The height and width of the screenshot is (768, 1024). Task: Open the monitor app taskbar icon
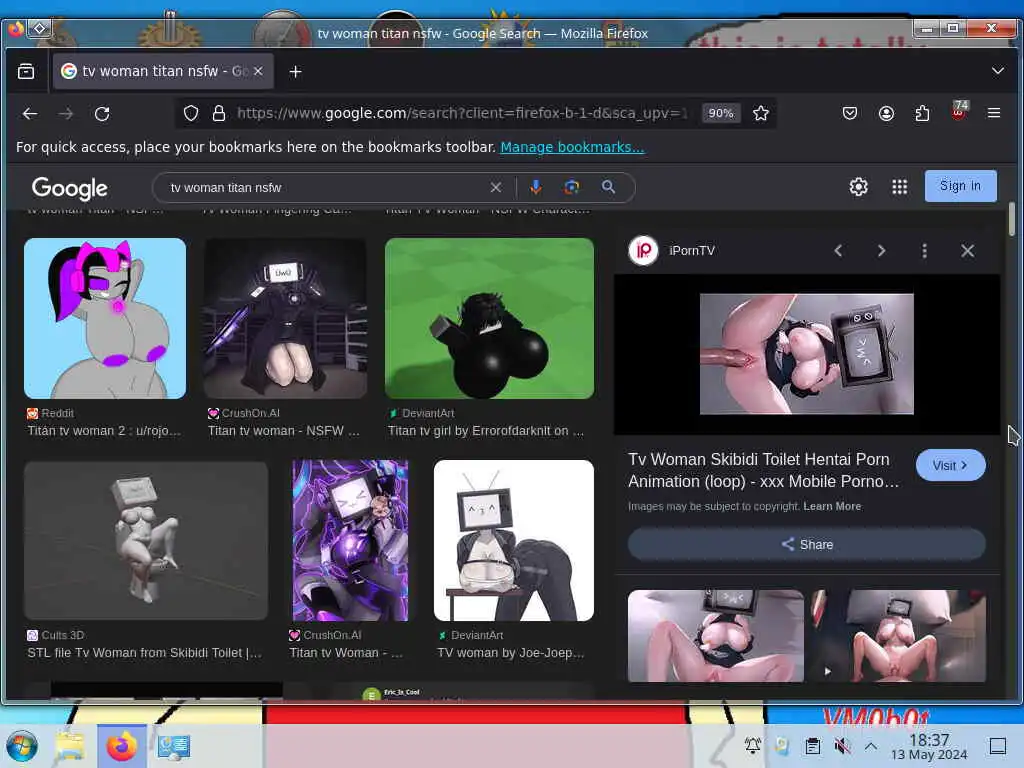(x=174, y=746)
